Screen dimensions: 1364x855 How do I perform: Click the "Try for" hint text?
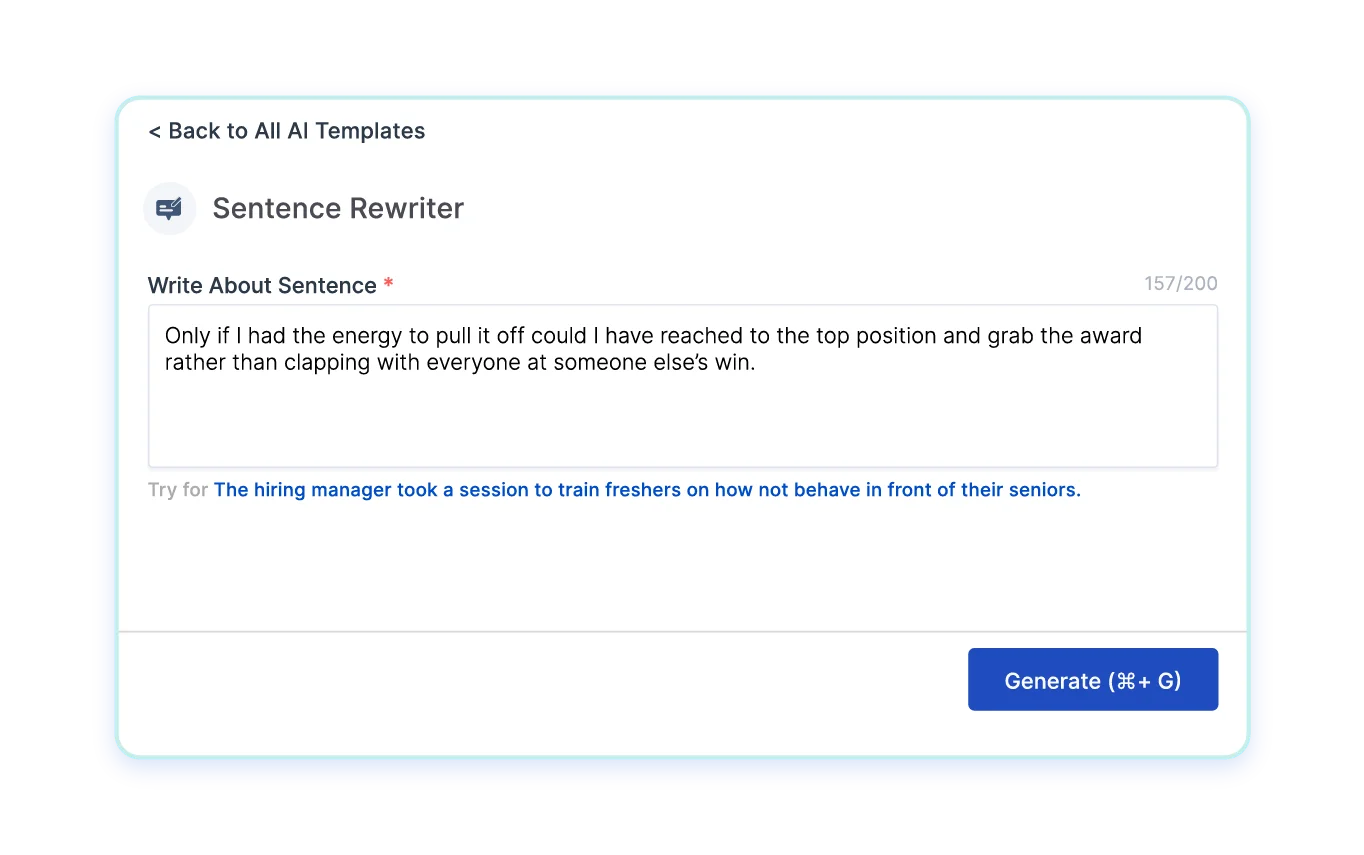point(178,490)
